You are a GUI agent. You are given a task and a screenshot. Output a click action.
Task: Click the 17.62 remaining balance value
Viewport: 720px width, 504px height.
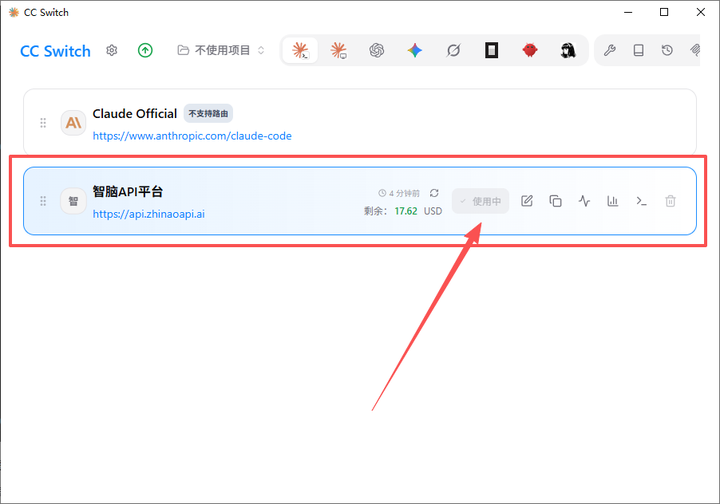[x=406, y=211]
